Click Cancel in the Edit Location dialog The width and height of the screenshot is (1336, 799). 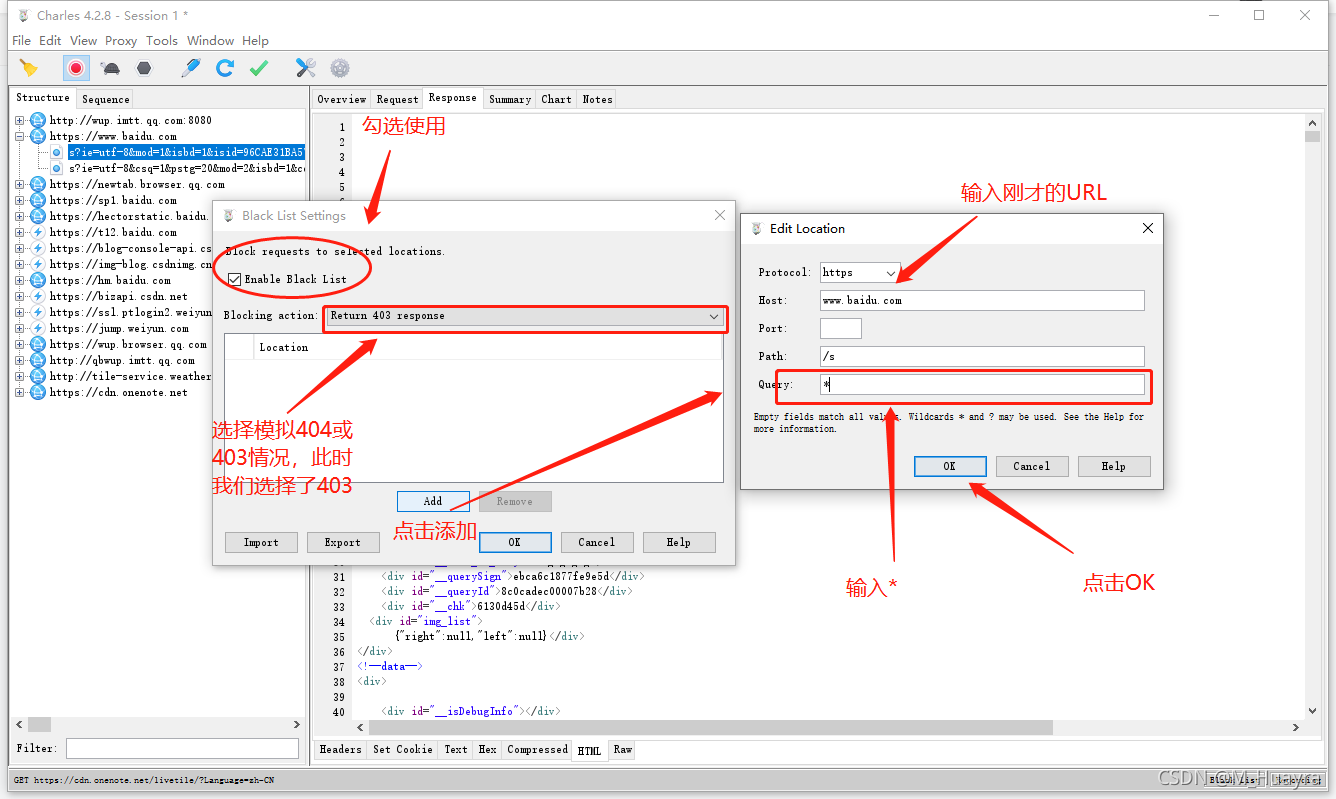point(1032,466)
